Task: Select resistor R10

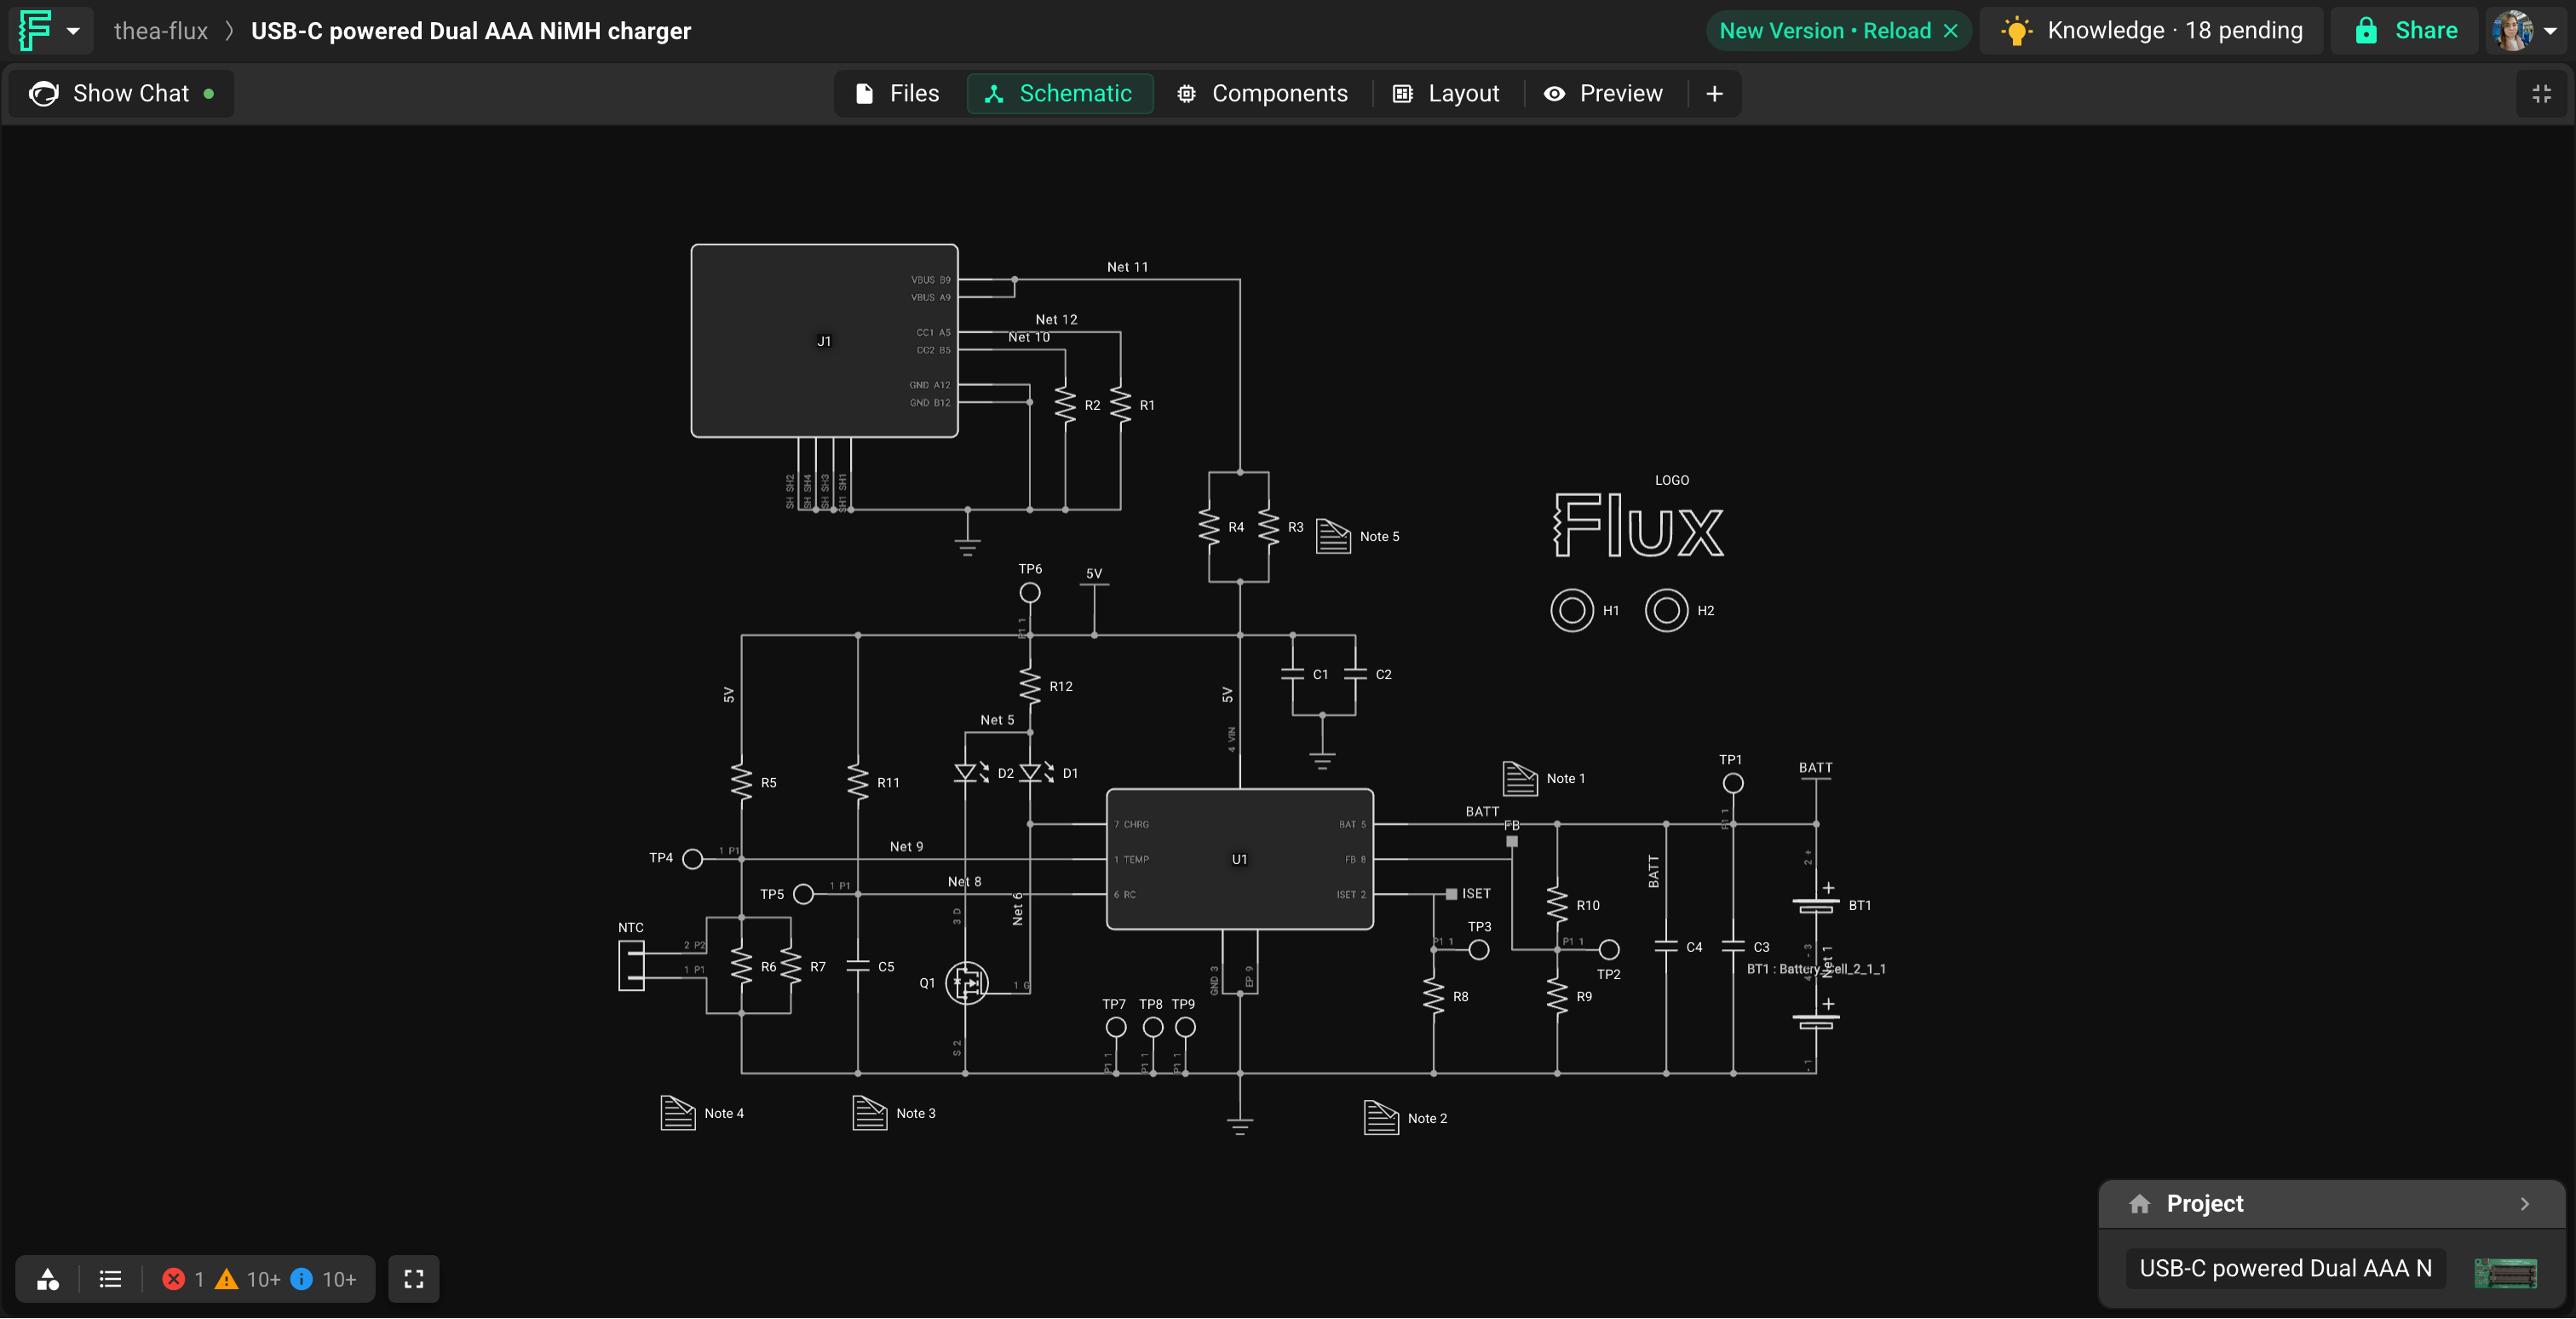Action: [x=1557, y=904]
